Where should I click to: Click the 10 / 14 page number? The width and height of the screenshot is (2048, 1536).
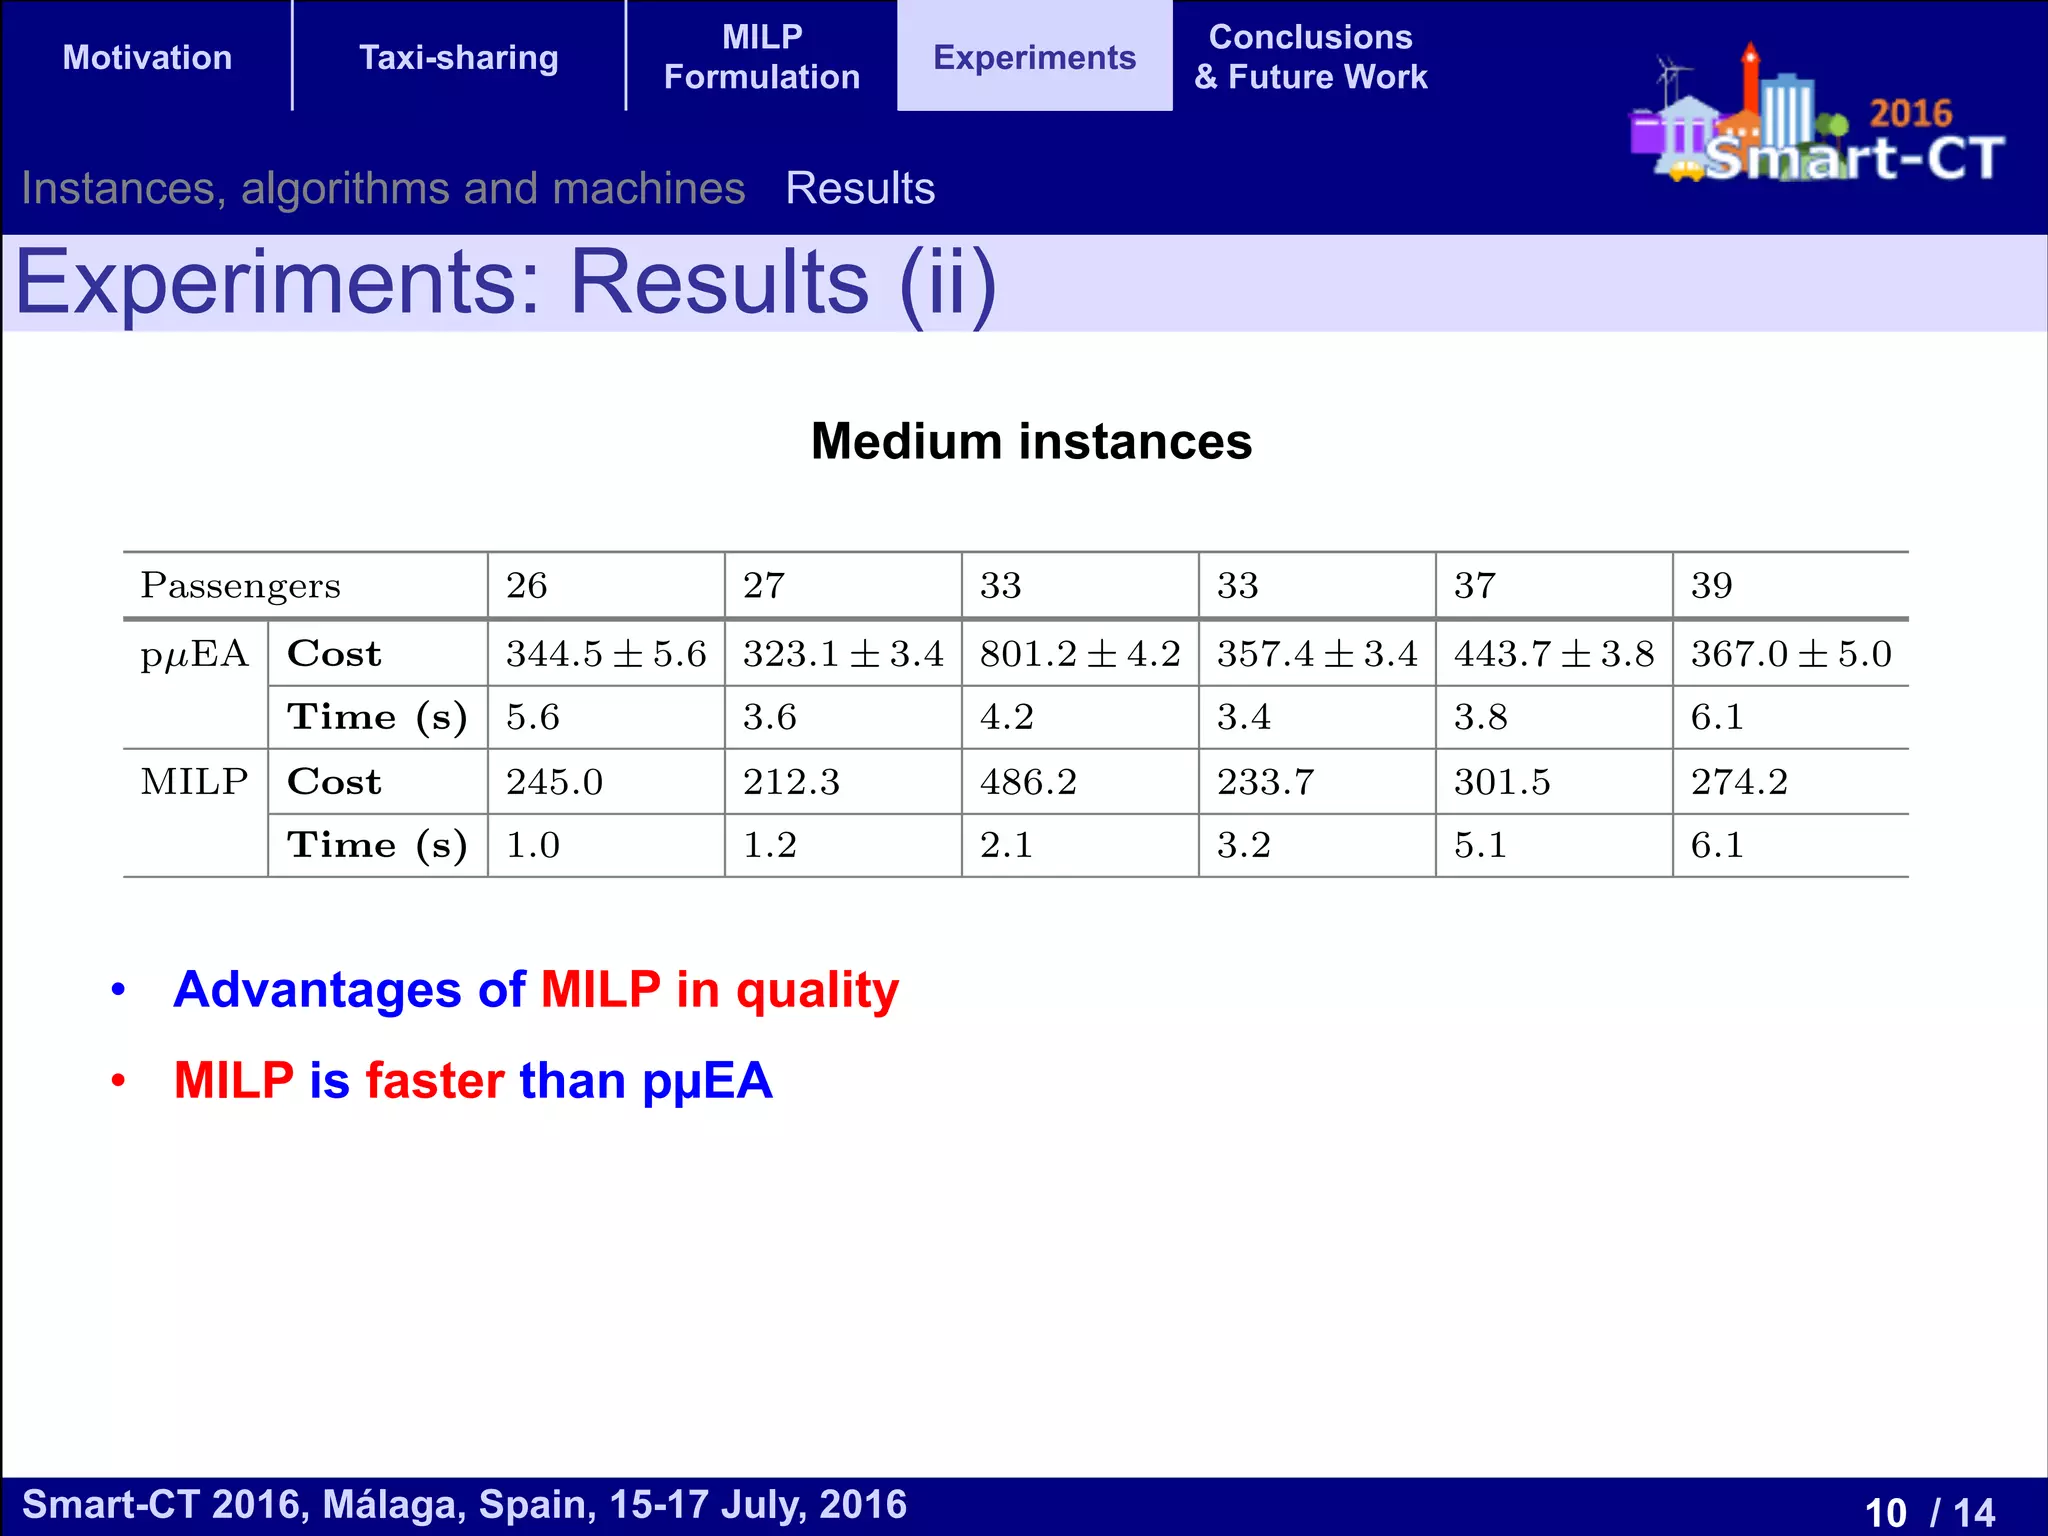coord(1929,1512)
